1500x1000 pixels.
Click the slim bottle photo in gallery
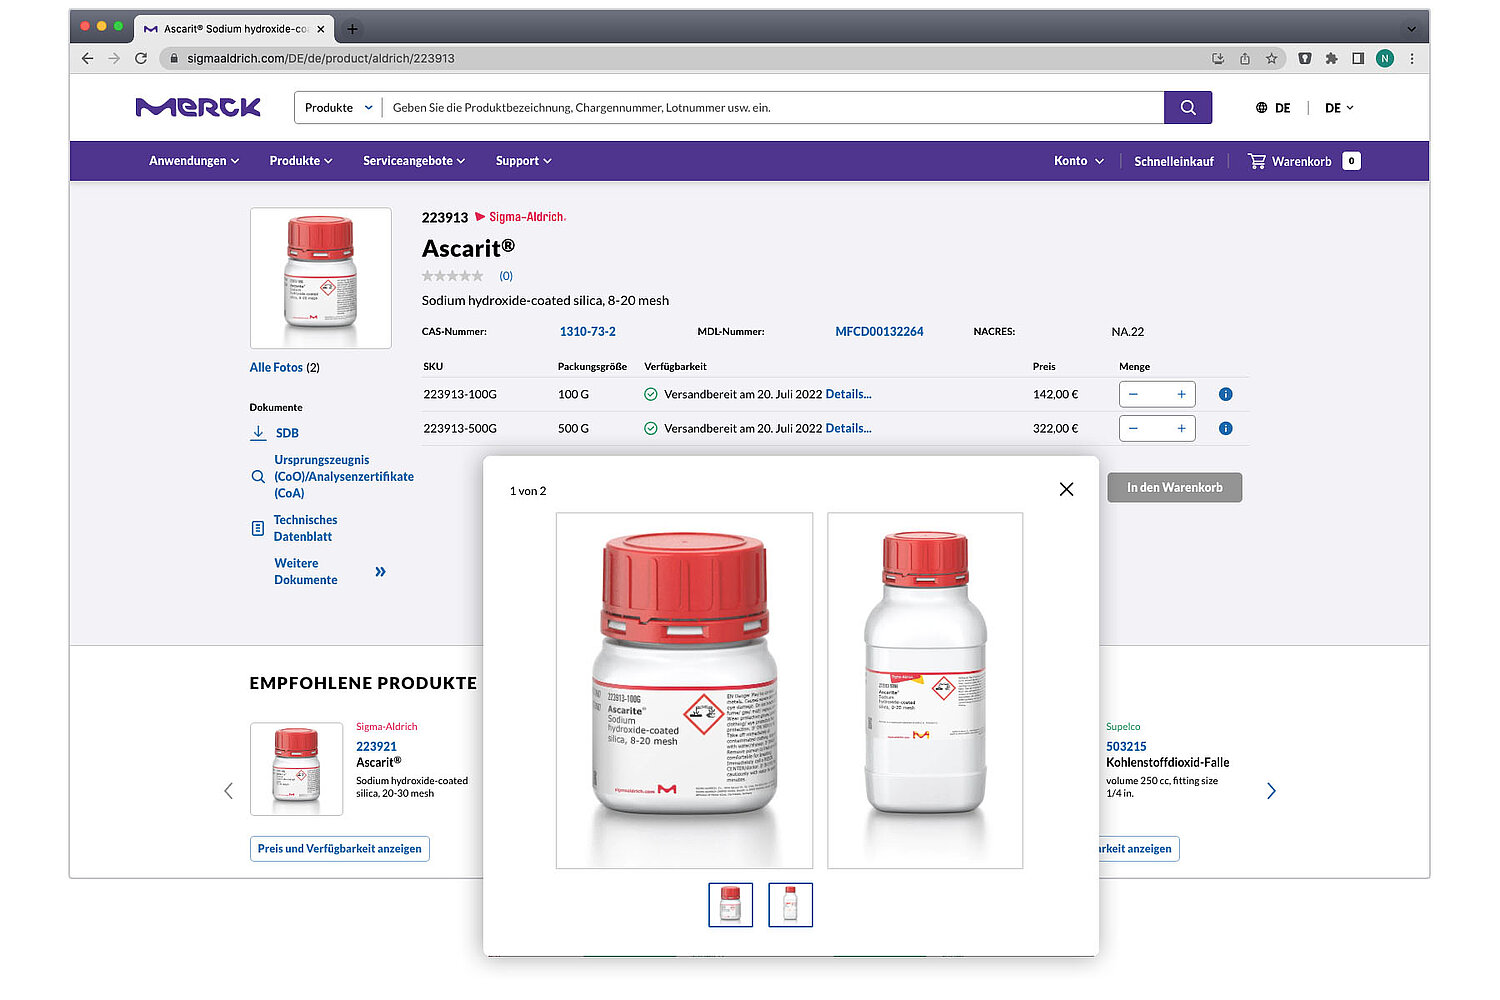coord(925,691)
